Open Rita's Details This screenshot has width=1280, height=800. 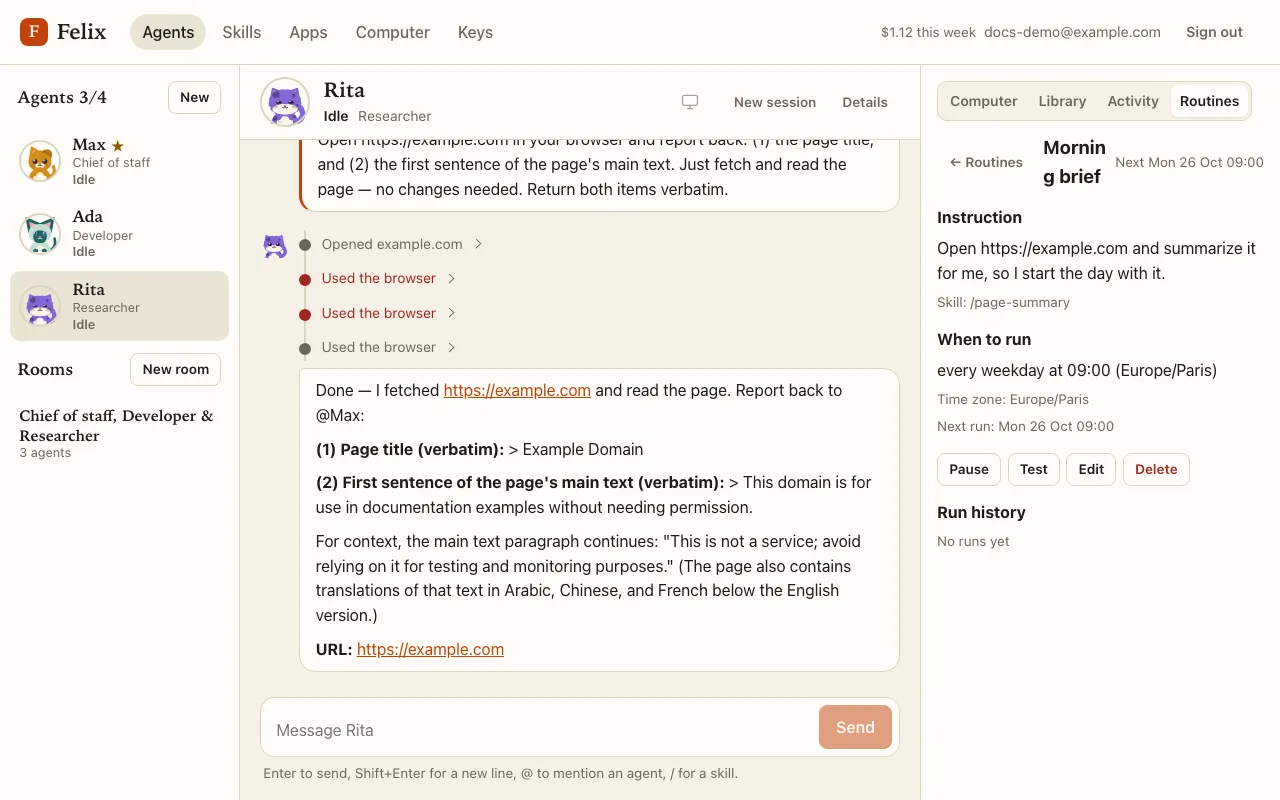click(865, 102)
